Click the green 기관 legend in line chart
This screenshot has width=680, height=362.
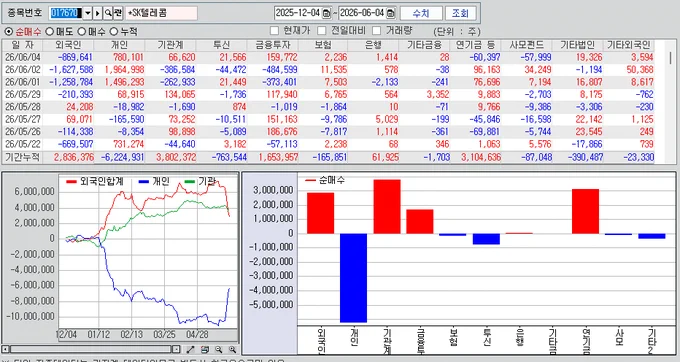click(200, 182)
